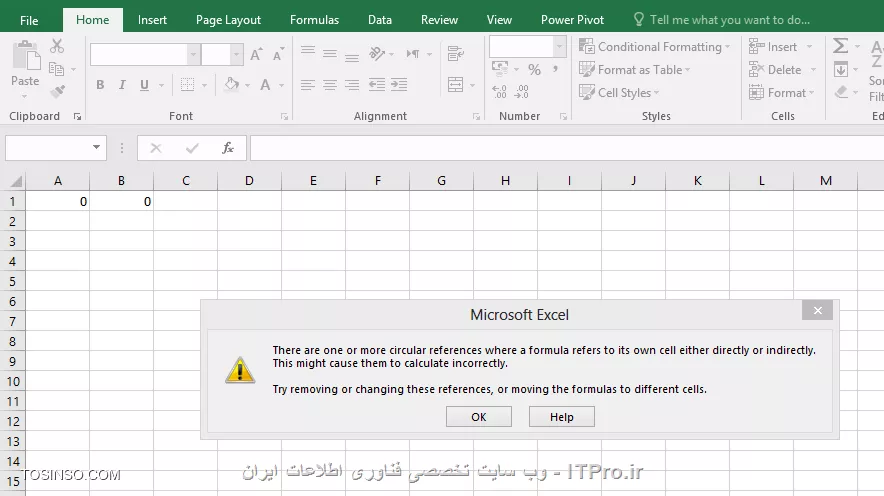Viewport: 884px width, 496px height.
Task: Click the formula bar input
Action: (567, 148)
